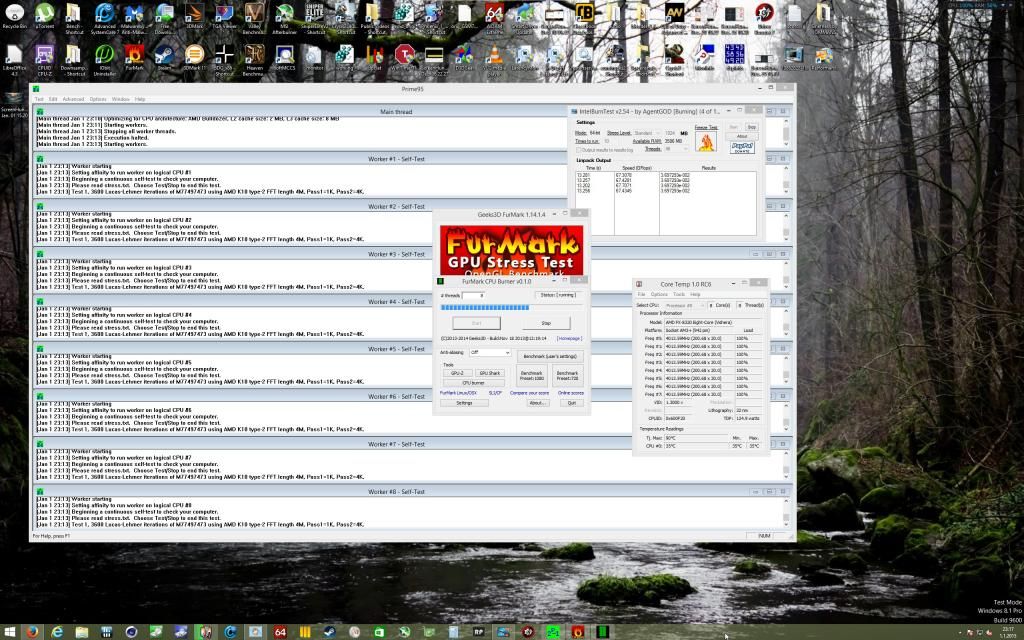Click the About... button in FurMark
The height and width of the screenshot is (640, 1024).
(537, 403)
